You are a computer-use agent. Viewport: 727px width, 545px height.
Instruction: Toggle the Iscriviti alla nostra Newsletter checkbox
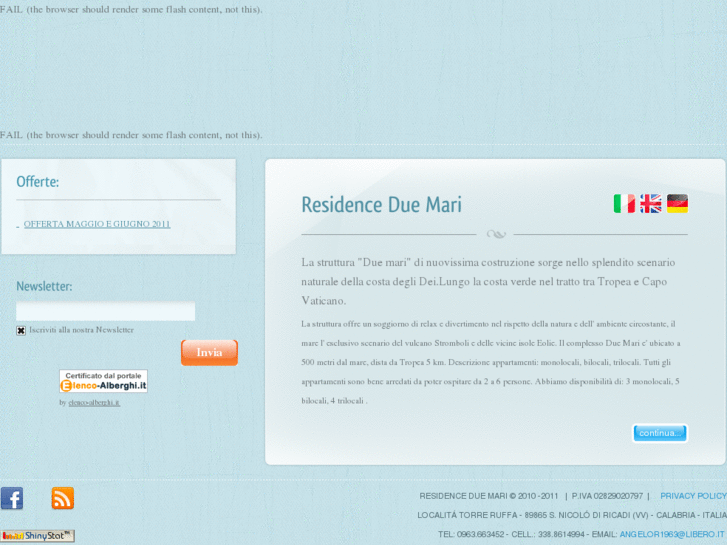click(21, 330)
